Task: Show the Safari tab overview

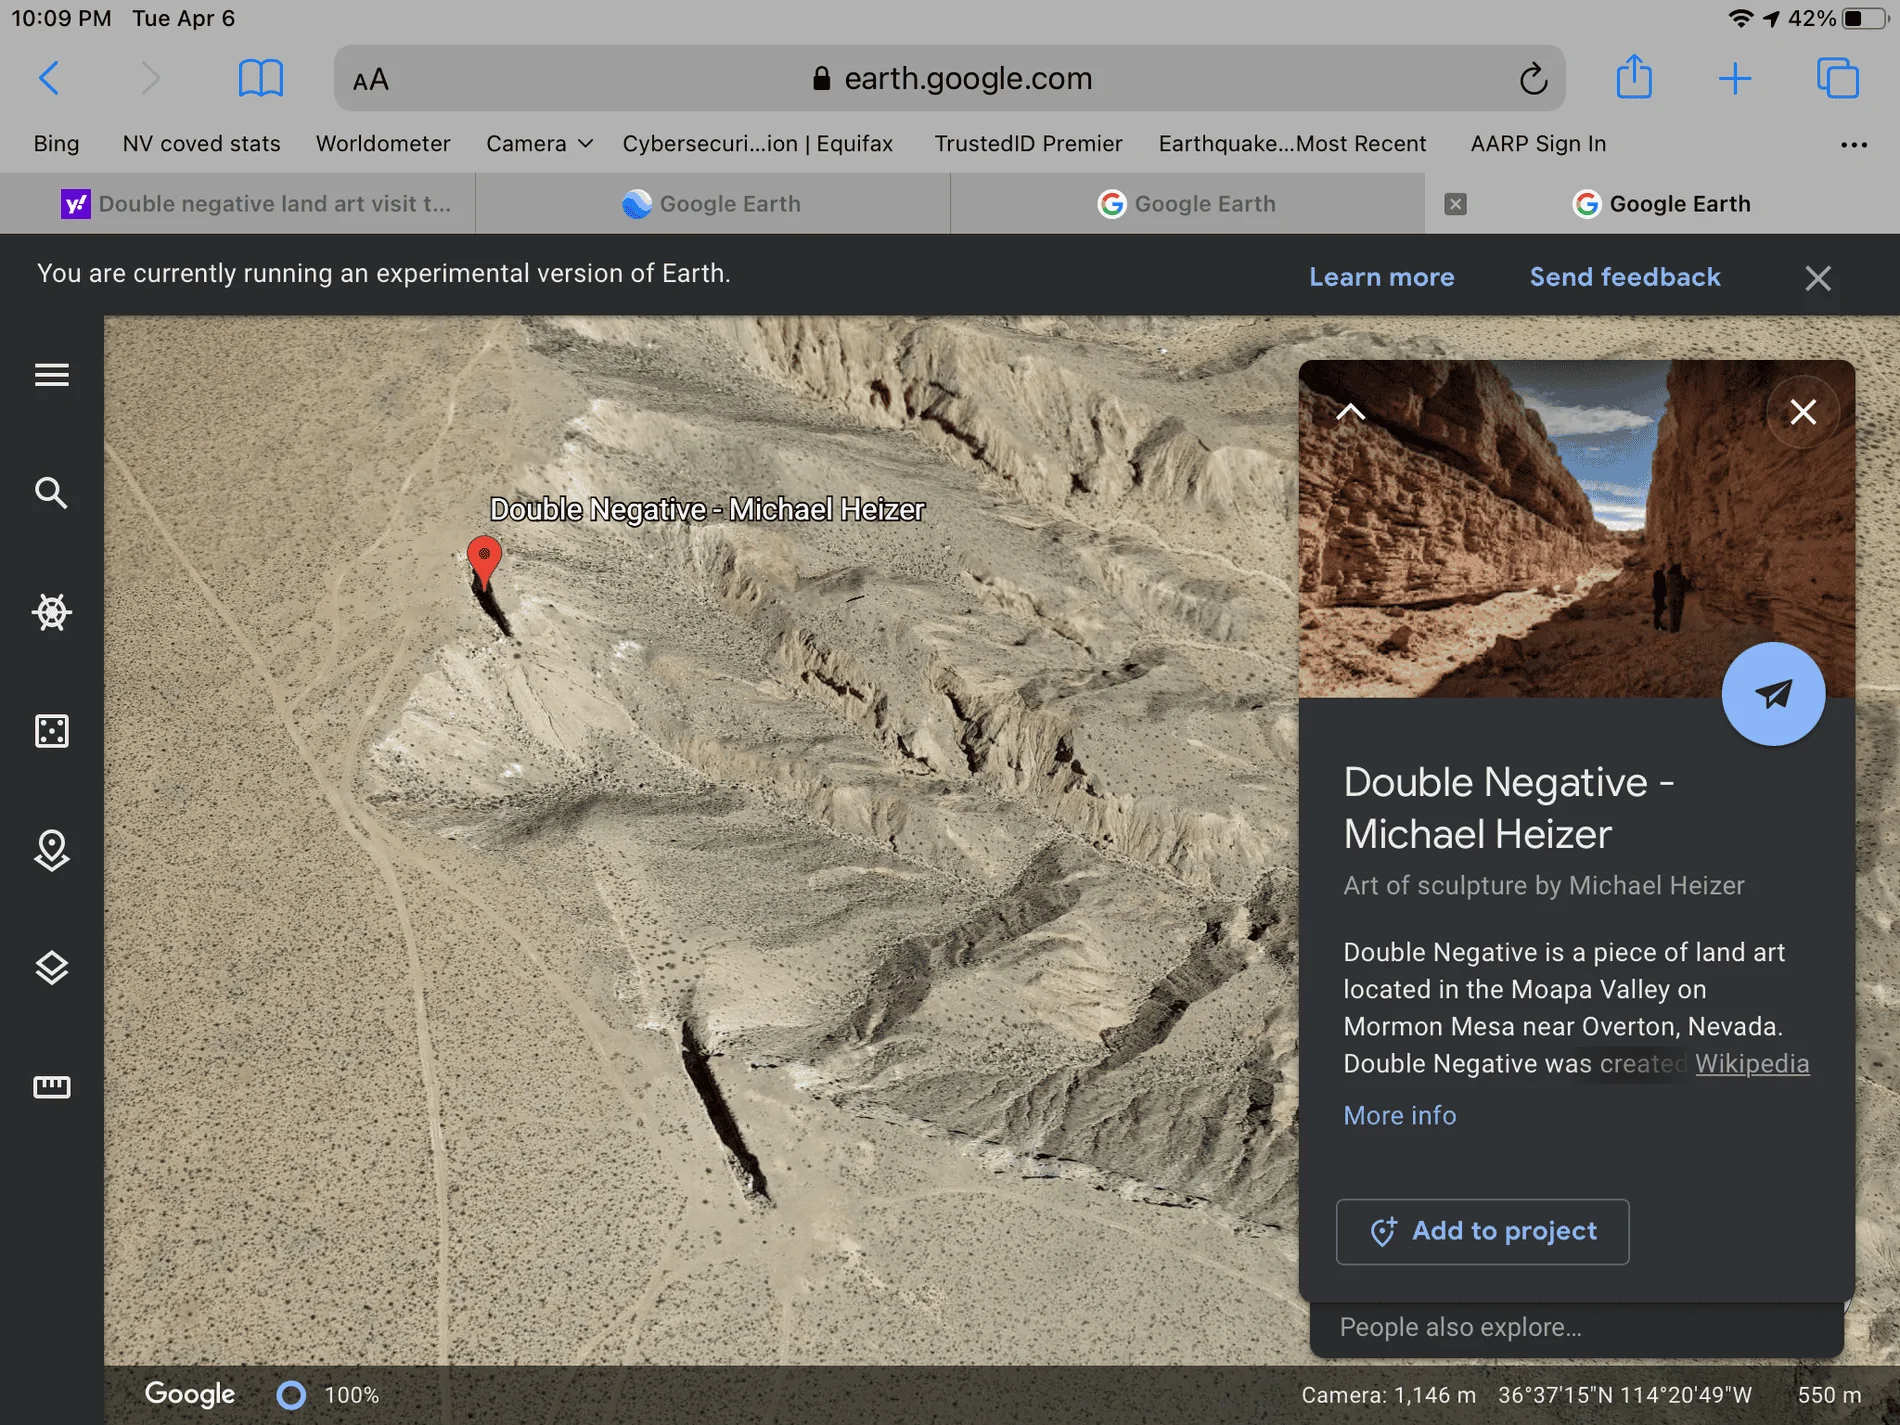Action: click(1837, 78)
